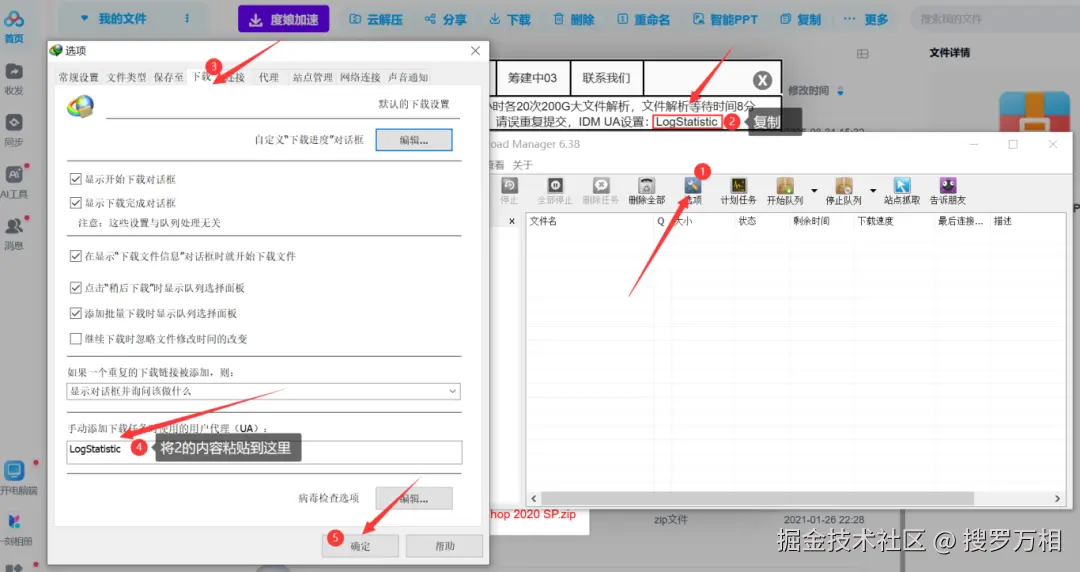
Task: Toggle the grid view icon near 文件详情
Action: coord(862,53)
